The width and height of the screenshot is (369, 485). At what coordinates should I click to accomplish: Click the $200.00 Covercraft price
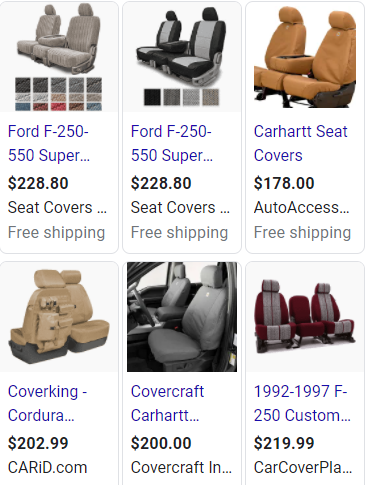[161, 443]
